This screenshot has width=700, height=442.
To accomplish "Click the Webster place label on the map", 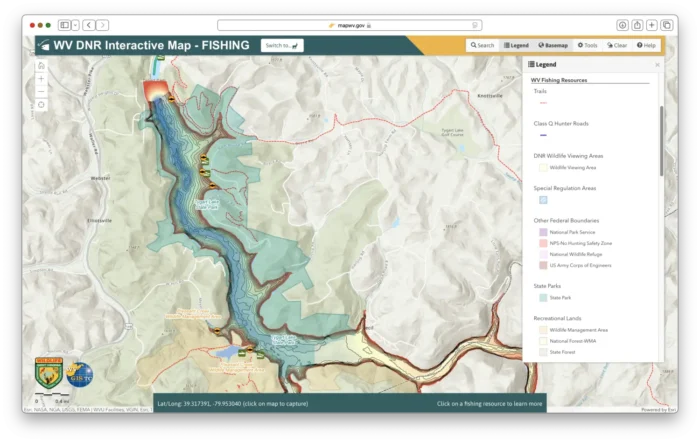I will coord(100,178).
